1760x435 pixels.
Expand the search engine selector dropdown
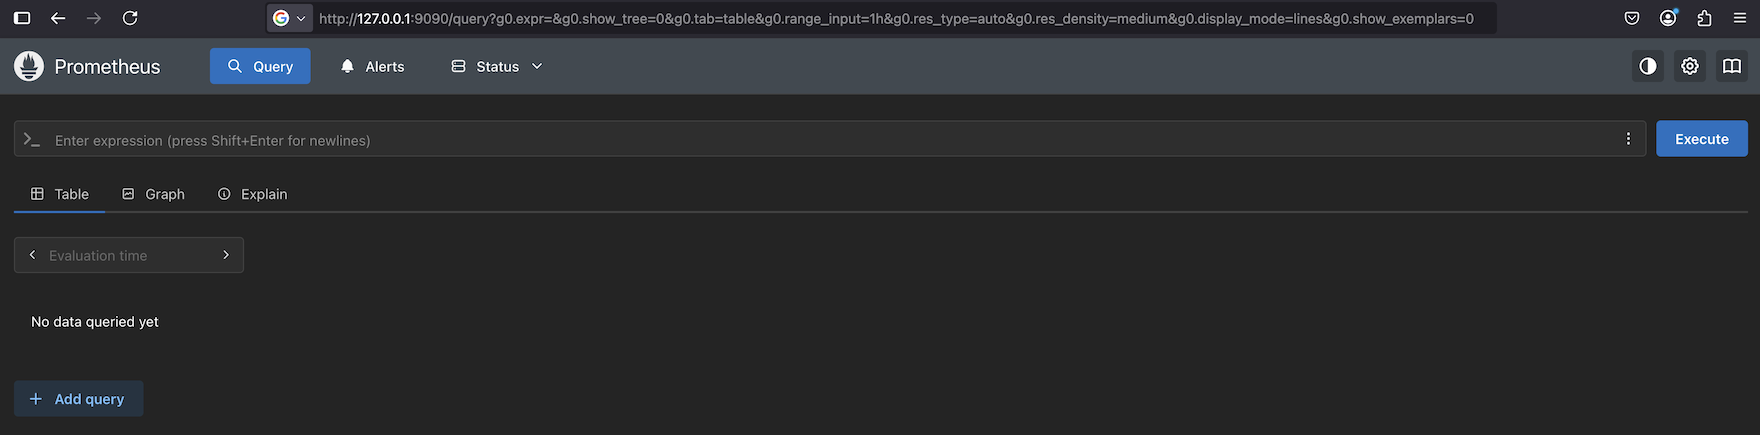[289, 18]
